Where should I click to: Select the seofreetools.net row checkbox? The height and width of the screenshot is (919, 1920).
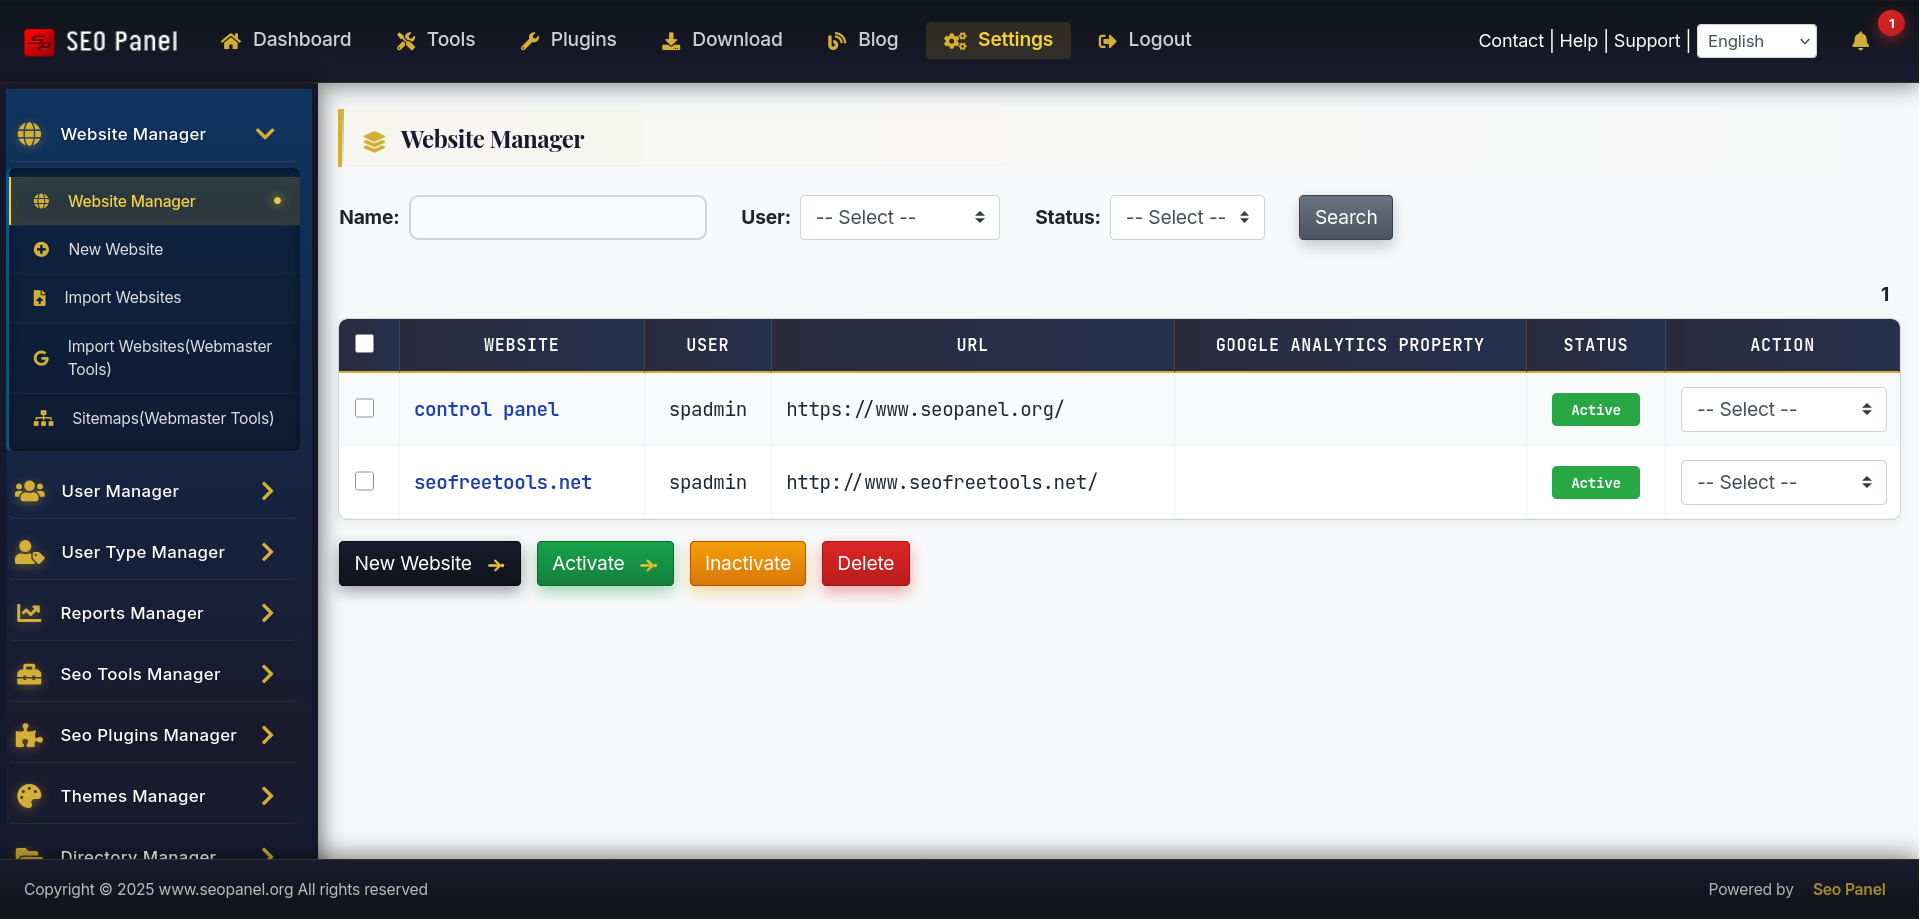point(365,481)
